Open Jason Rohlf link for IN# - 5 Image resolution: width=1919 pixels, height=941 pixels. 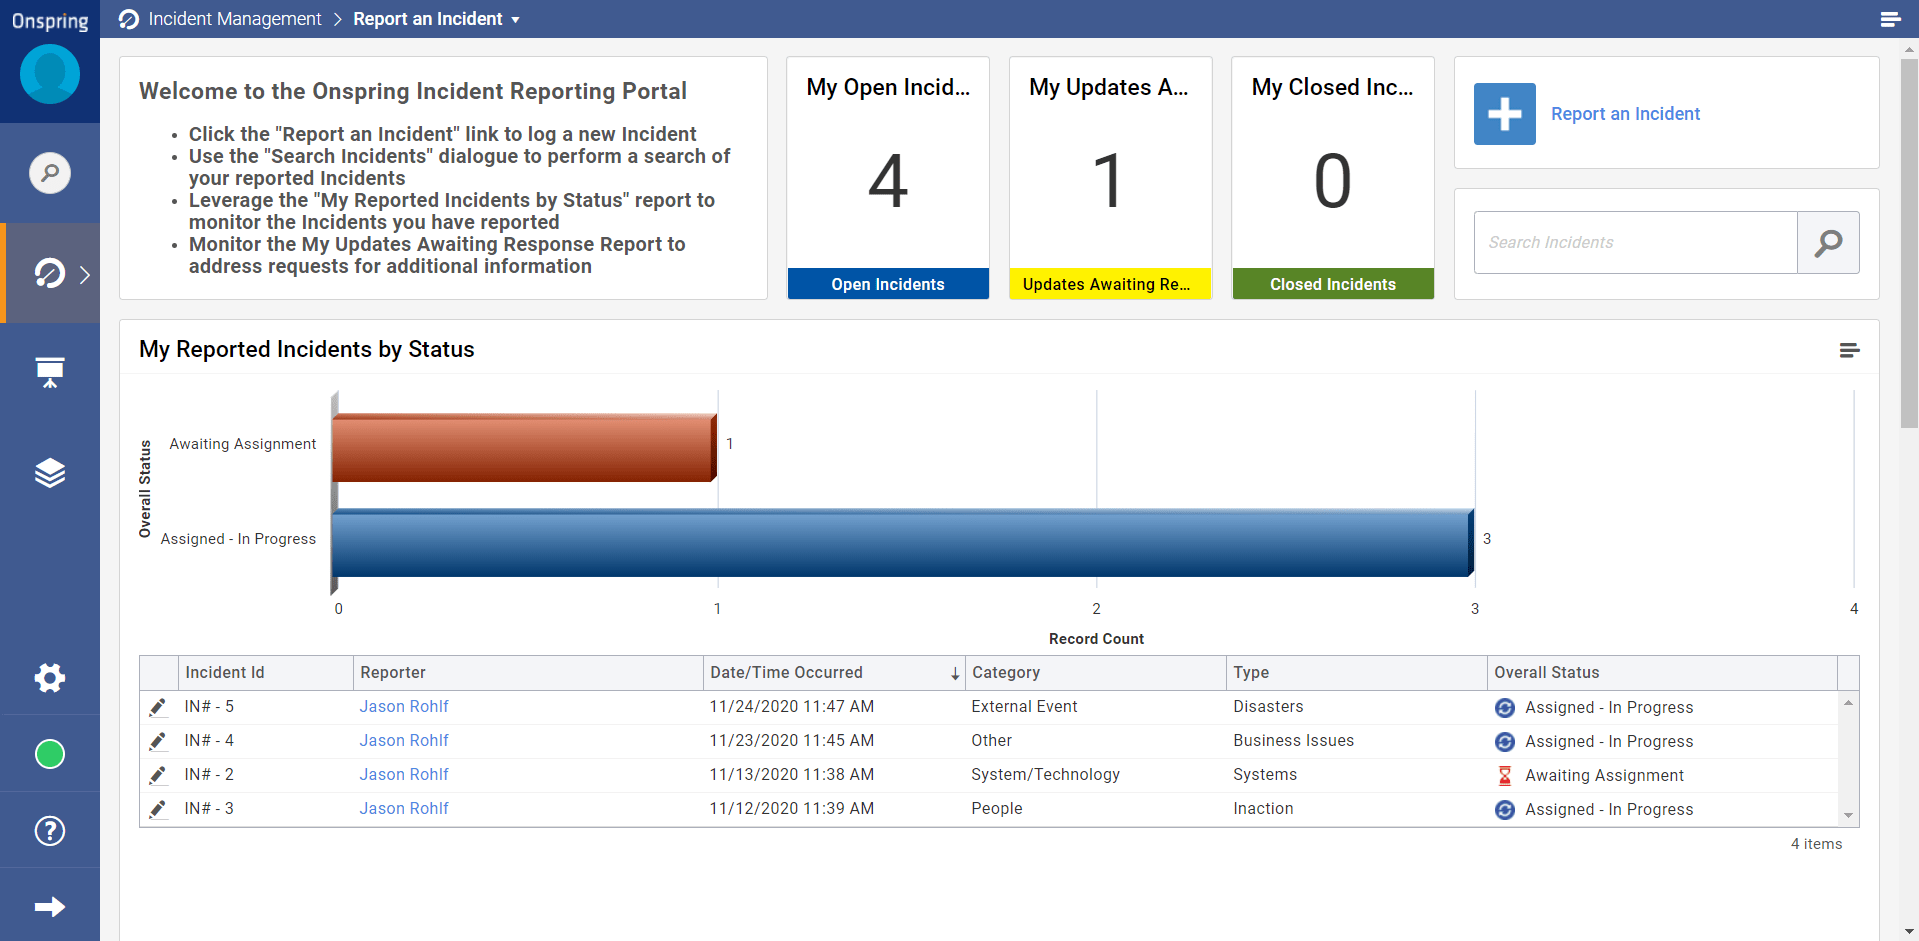(404, 706)
